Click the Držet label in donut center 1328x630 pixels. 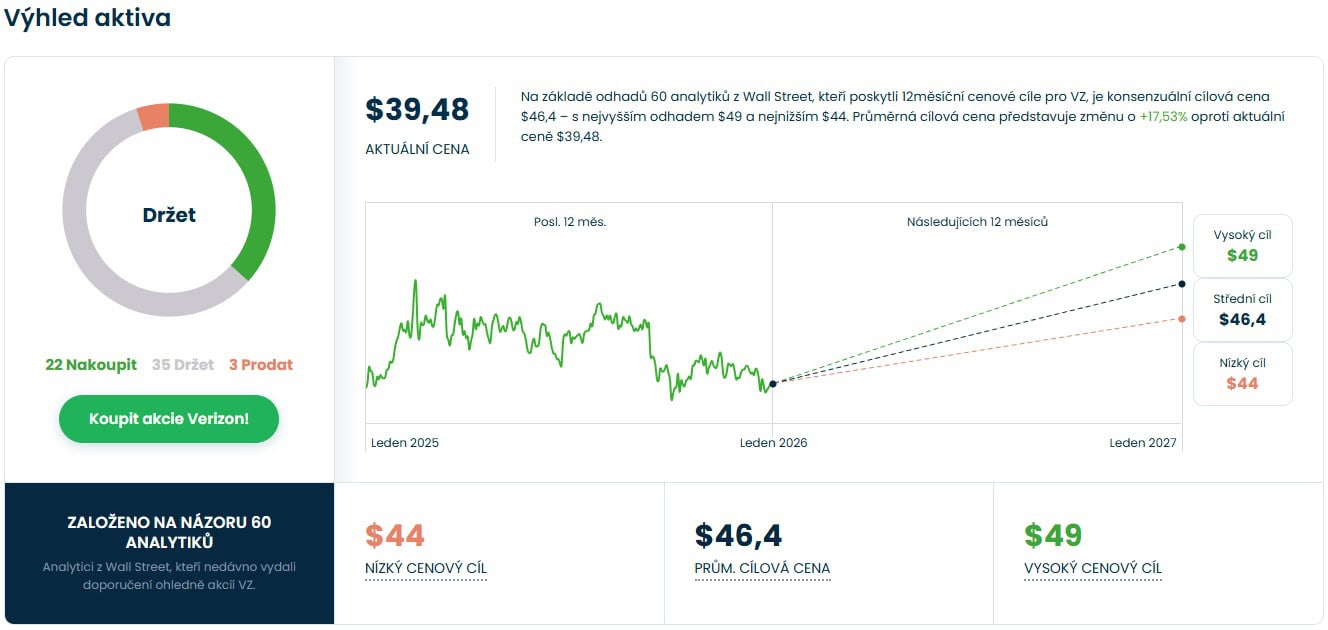tap(169, 215)
